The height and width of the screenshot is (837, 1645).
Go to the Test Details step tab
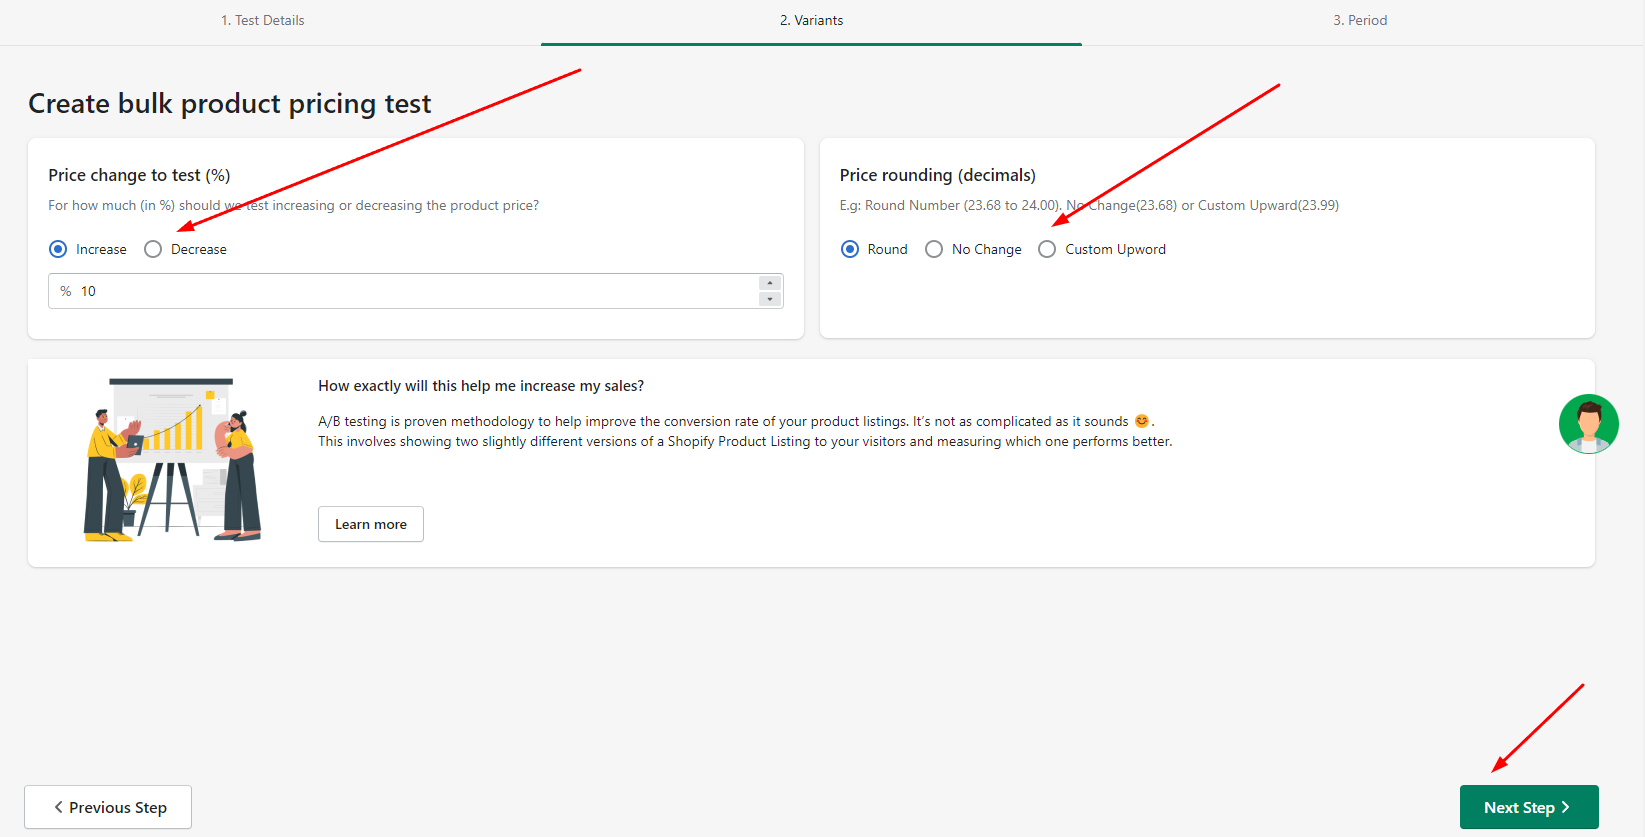263,20
